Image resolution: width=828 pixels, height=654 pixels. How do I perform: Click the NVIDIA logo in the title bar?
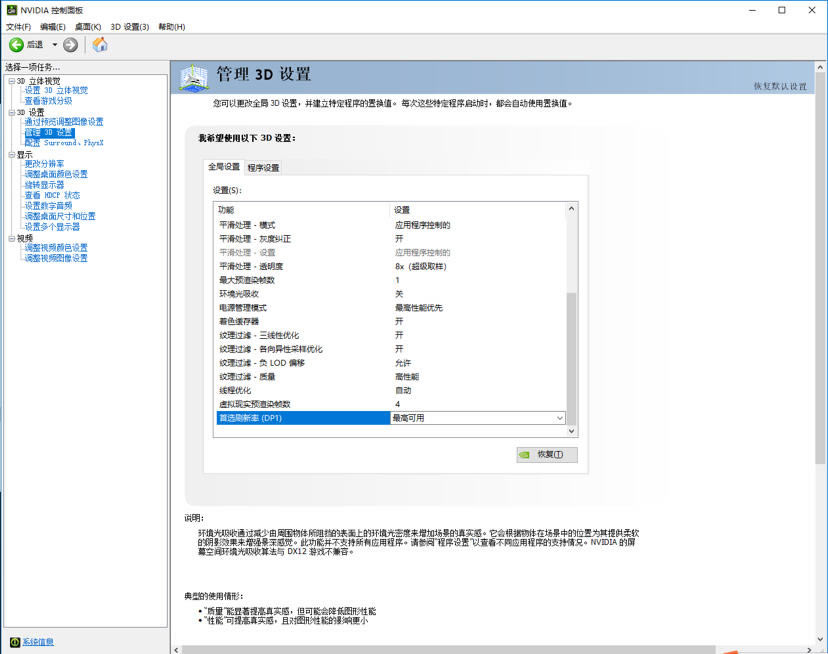point(12,10)
